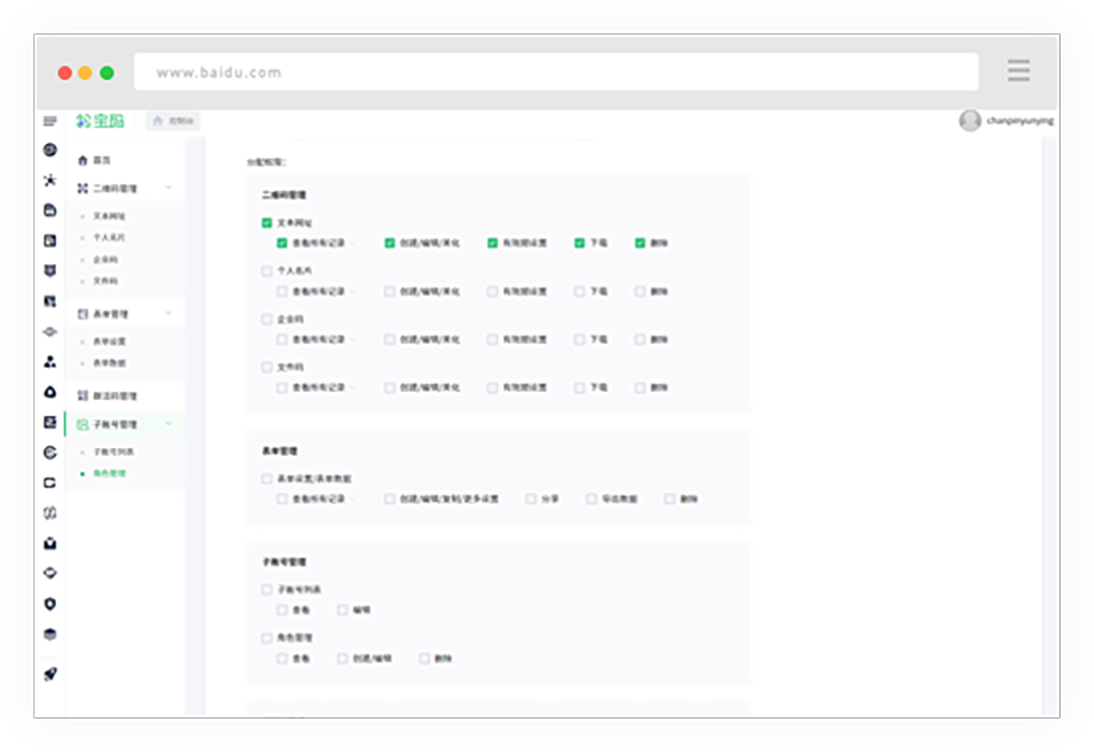1094x752 pixels.
Task: Uncheck the 文本网址 permission checkbox
Action: click(267, 223)
